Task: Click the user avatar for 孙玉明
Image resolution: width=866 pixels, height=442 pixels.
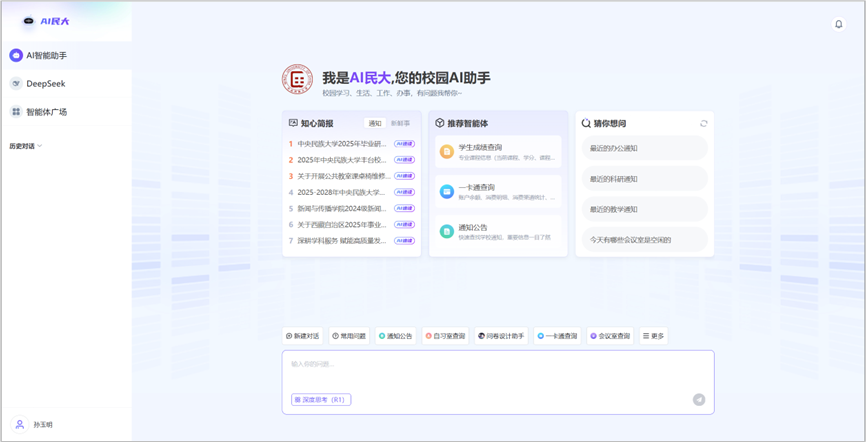Action: point(19,424)
